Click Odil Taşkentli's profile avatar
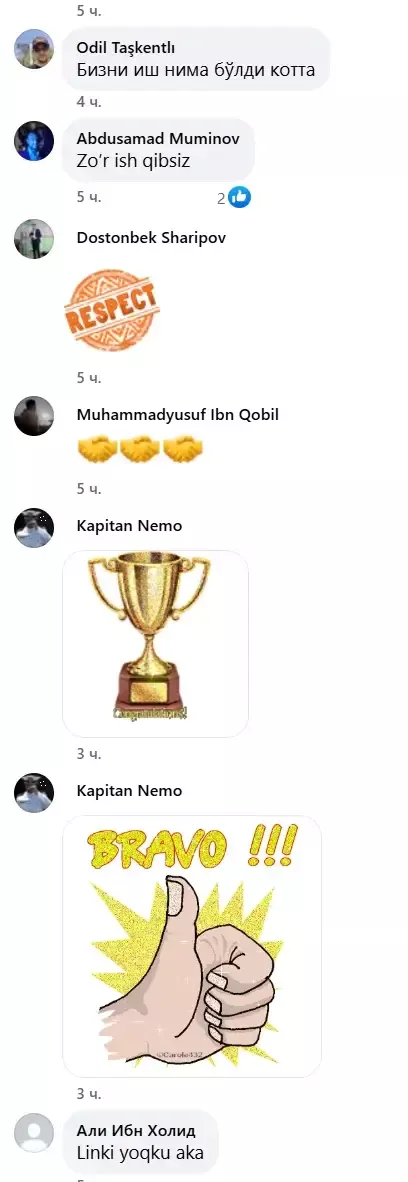Image resolution: width=408 pixels, height=1182 pixels. click(34, 49)
